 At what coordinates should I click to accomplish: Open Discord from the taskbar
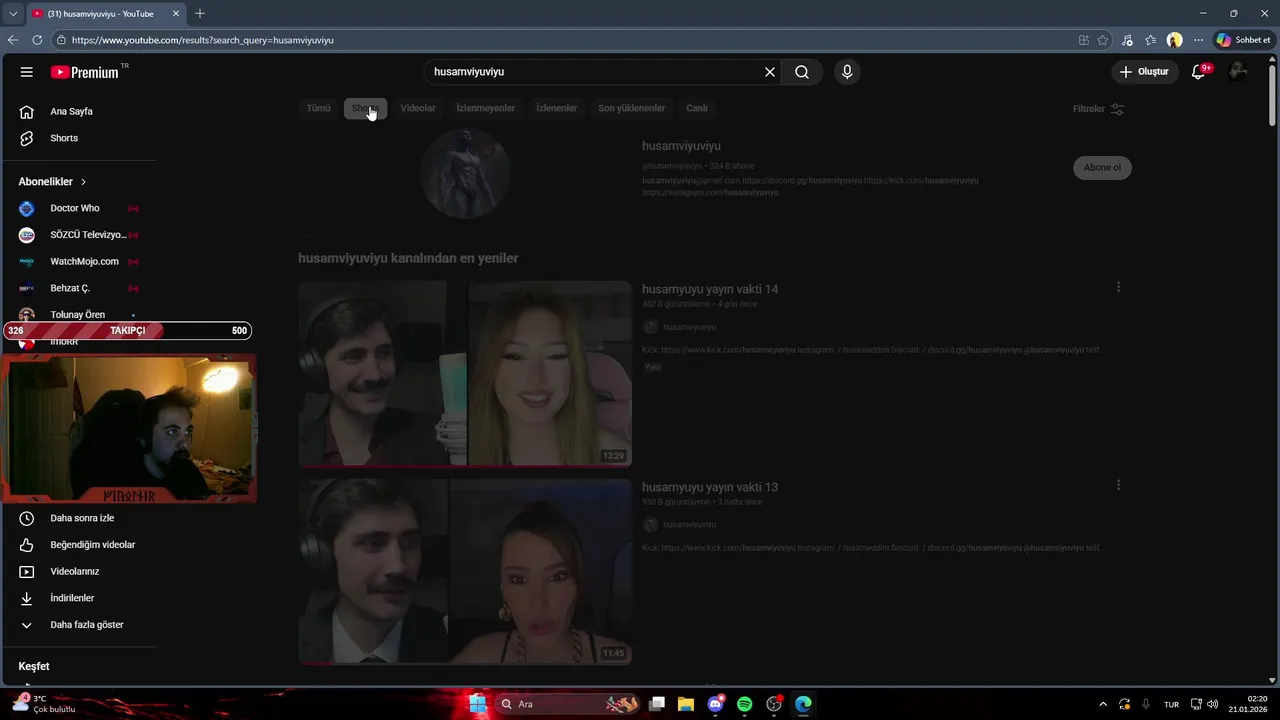[715, 704]
